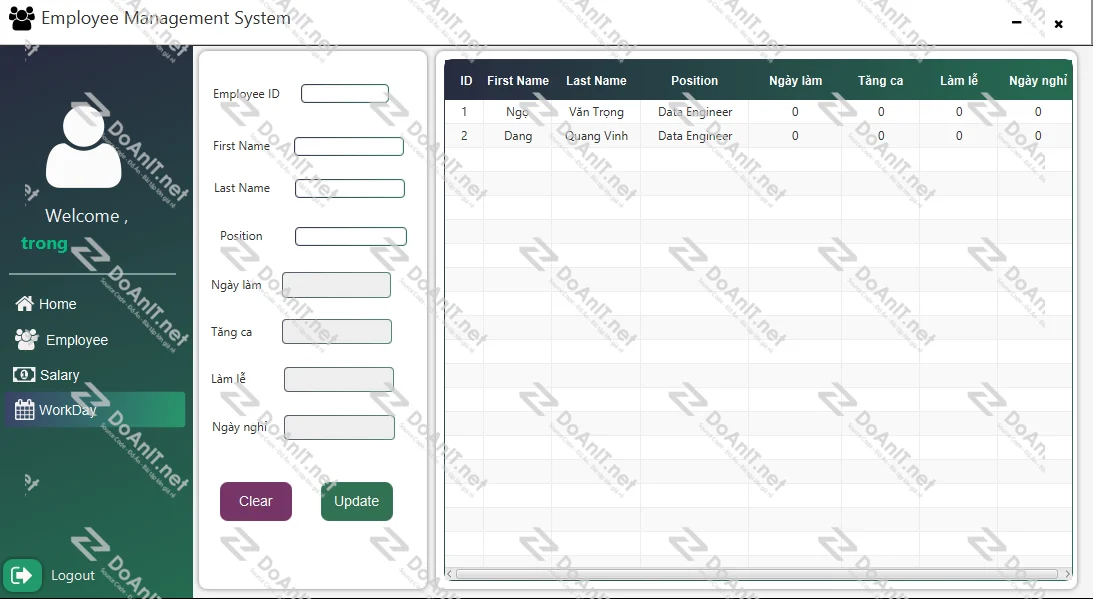
Task: Click the WorkDay calendar icon
Action: pyautogui.click(x=24, y=410)
